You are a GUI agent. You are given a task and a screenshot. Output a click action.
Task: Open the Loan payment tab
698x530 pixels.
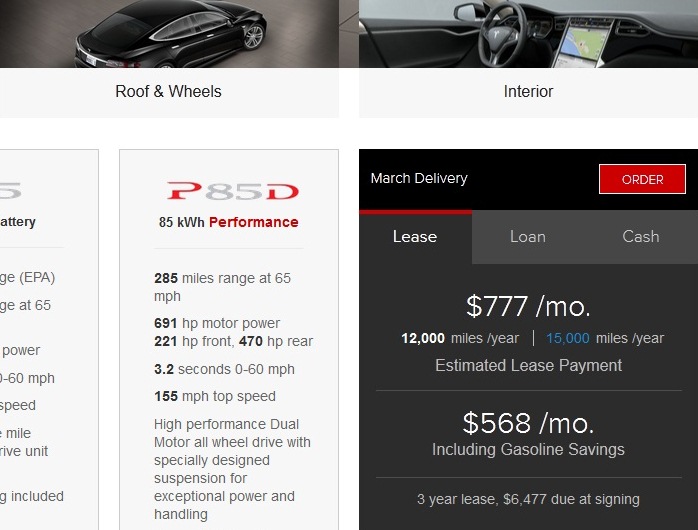528,237
